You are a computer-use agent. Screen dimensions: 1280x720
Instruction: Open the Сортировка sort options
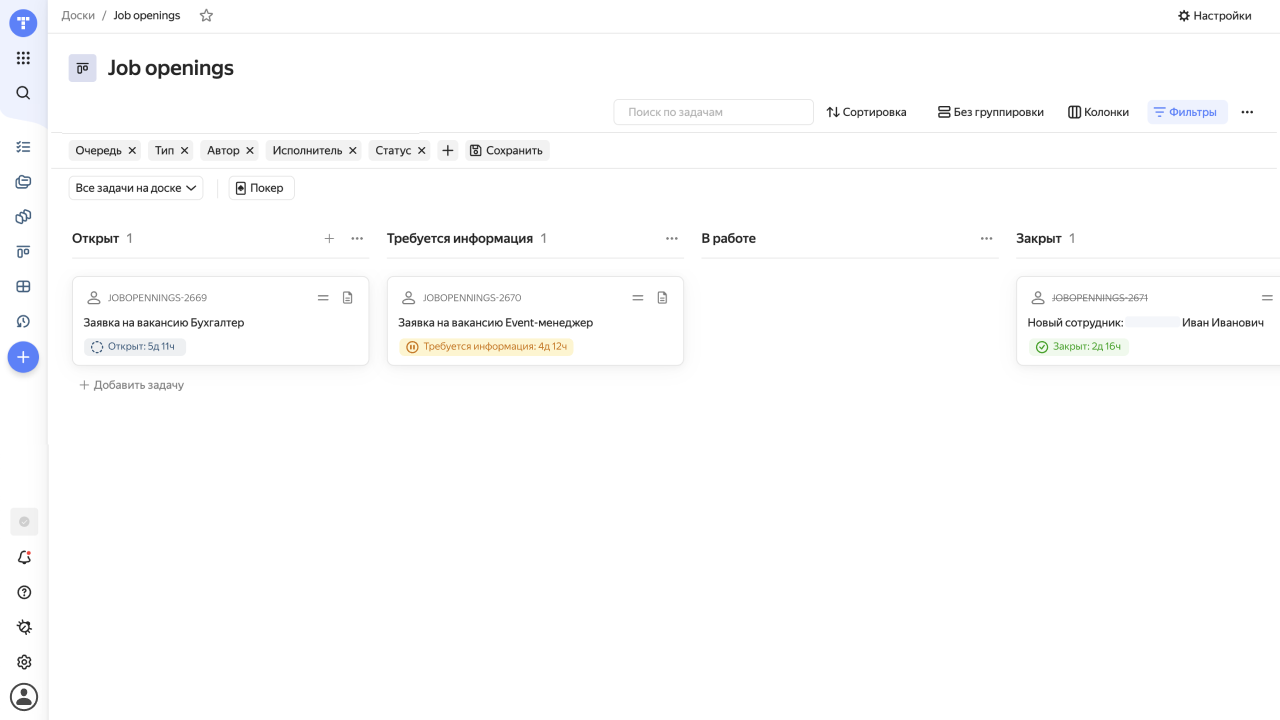point(866,112)
